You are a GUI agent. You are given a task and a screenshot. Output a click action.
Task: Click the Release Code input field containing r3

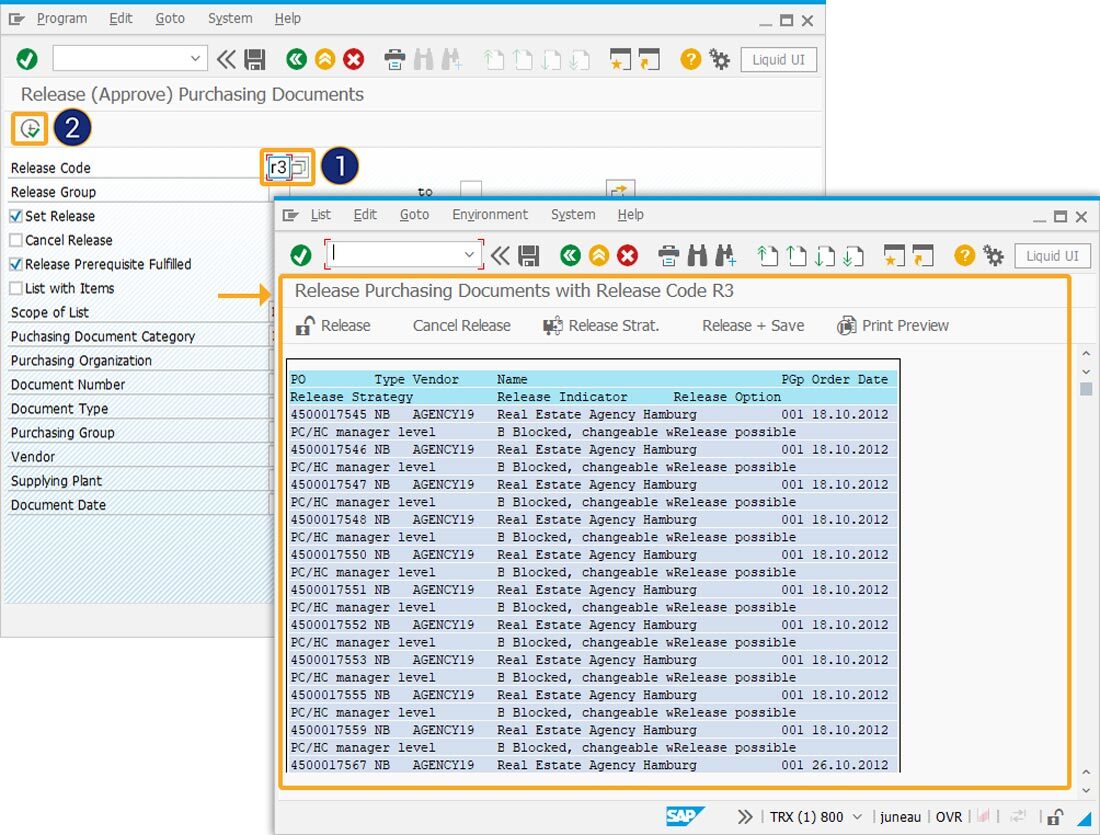pyautogui.click(x=279, y=167)
